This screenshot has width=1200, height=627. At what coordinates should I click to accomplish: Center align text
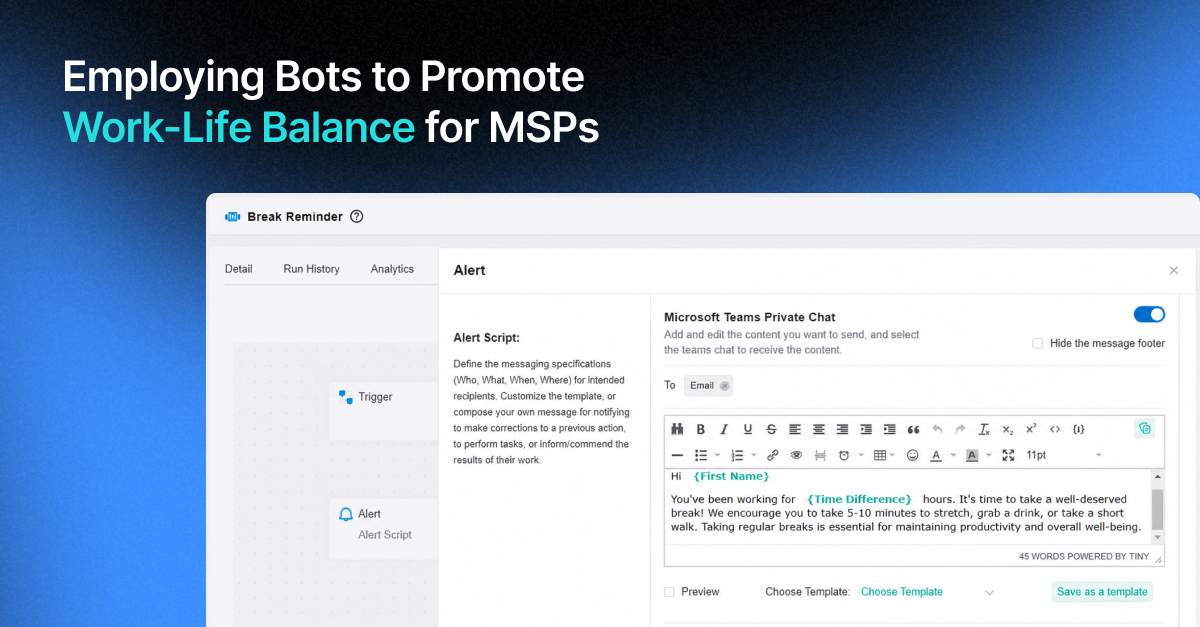[819, 429]
